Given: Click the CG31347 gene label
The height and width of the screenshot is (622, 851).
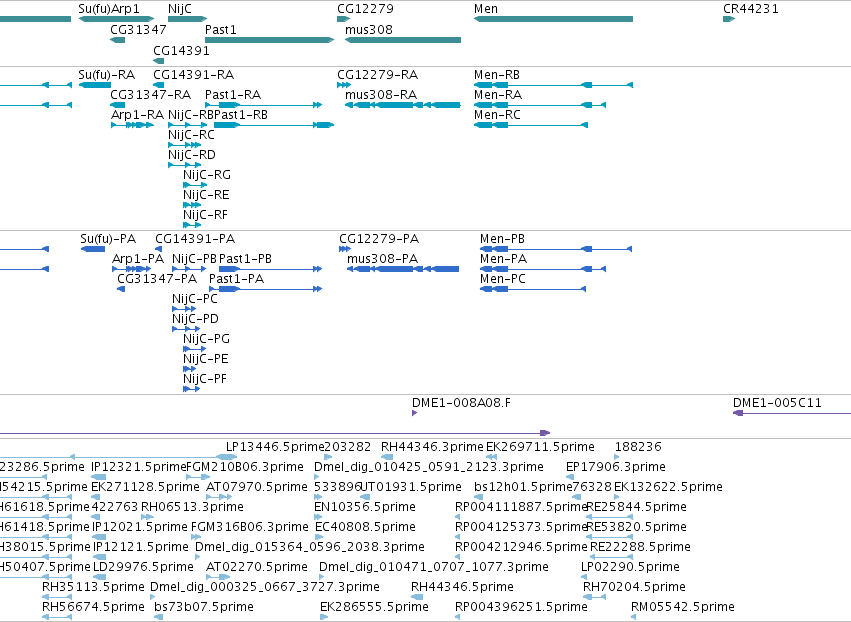Looking at the screenshot, I should (138, 29).
